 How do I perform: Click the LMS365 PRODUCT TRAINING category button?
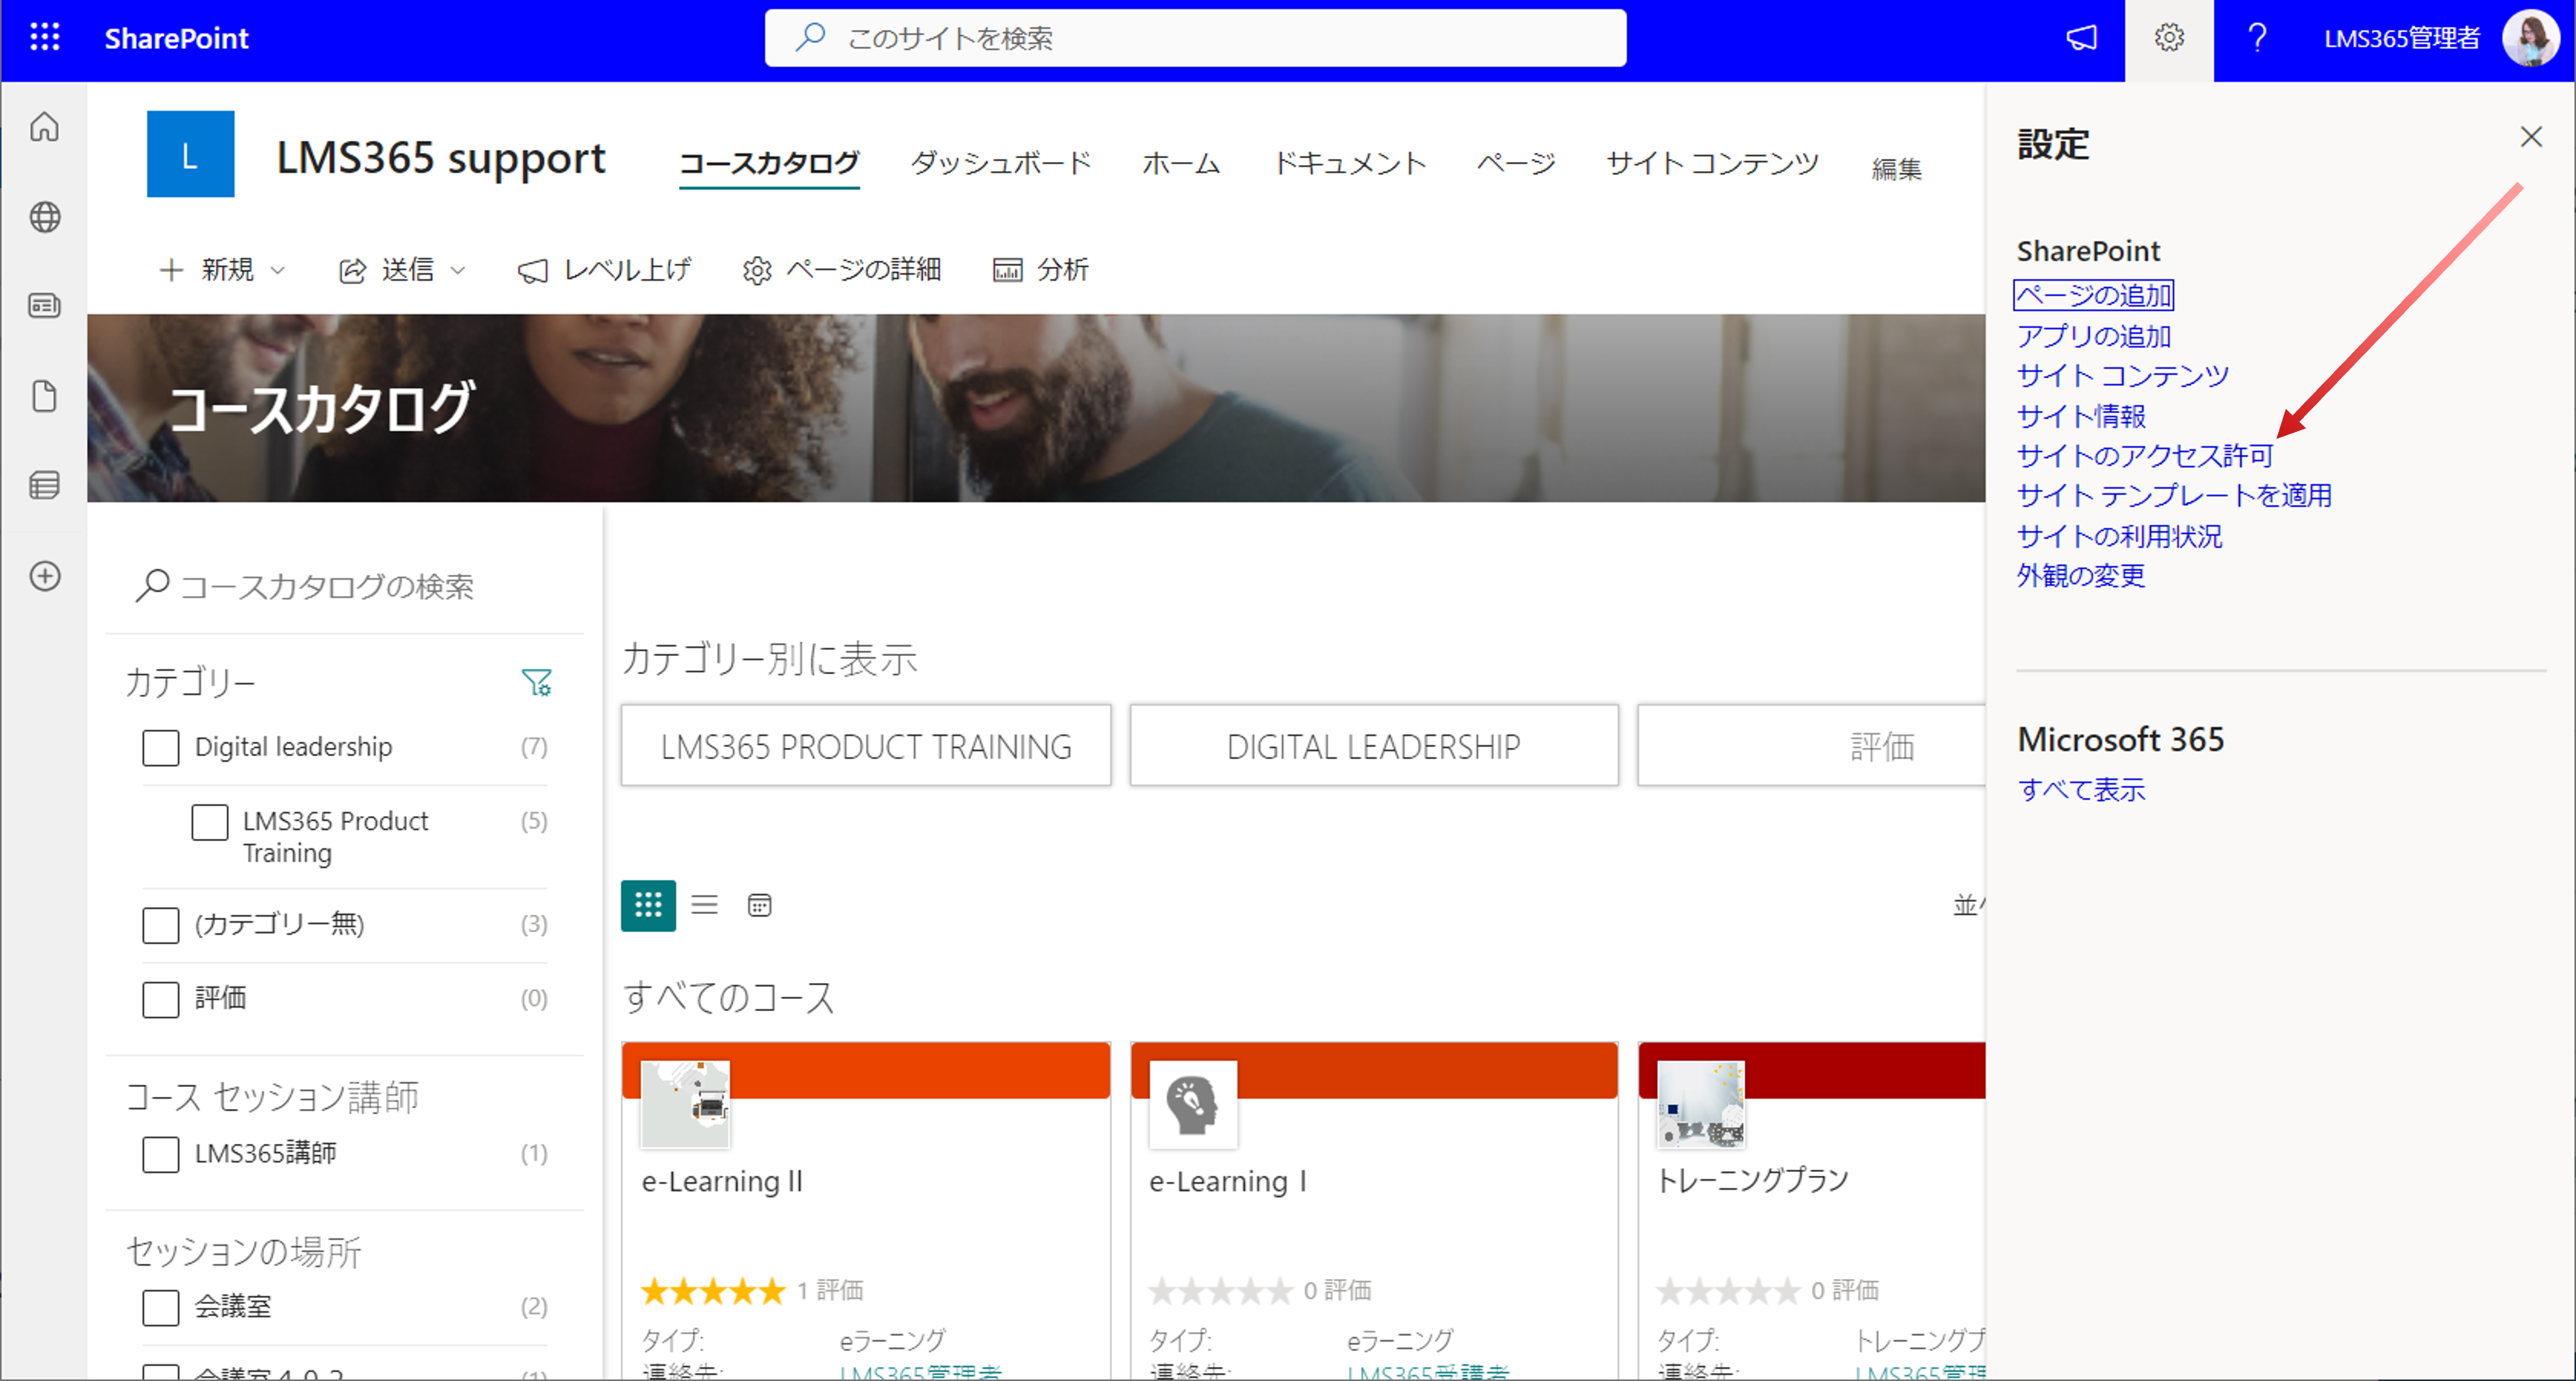point(866,746)
